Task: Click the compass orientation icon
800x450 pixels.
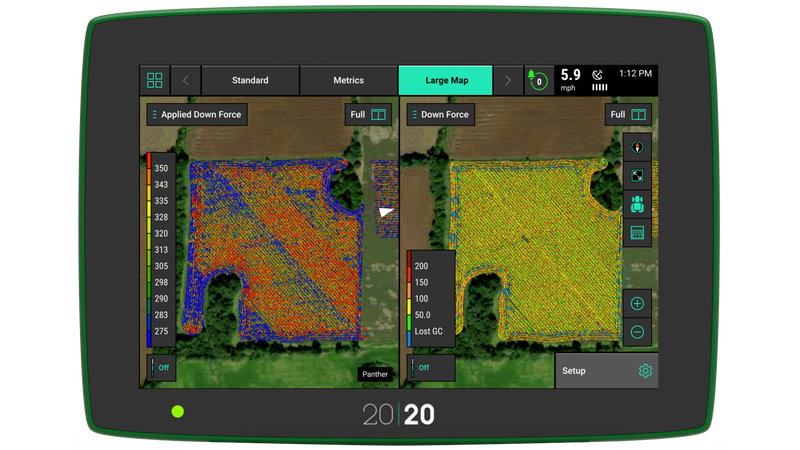Action: coord(637,147)
